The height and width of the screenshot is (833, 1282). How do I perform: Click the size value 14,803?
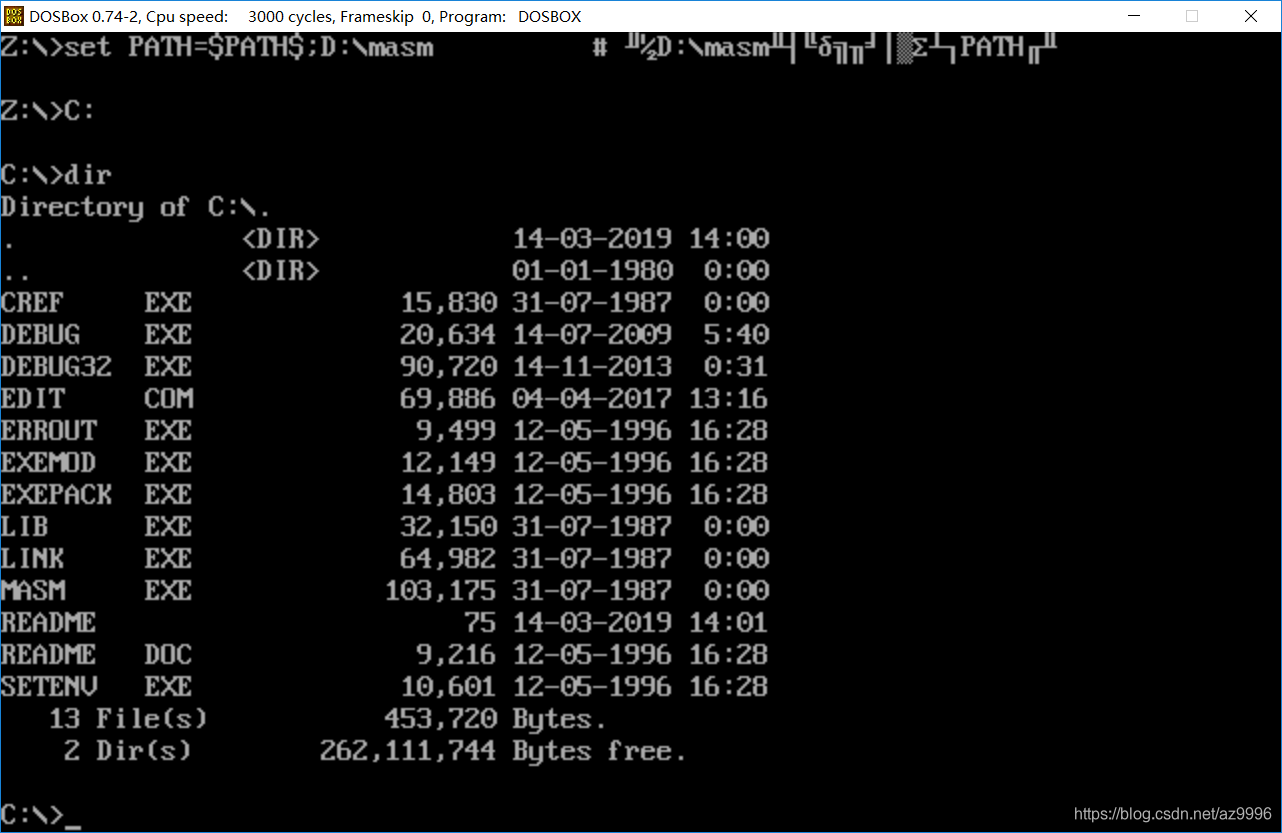click(x=448, y=495)
